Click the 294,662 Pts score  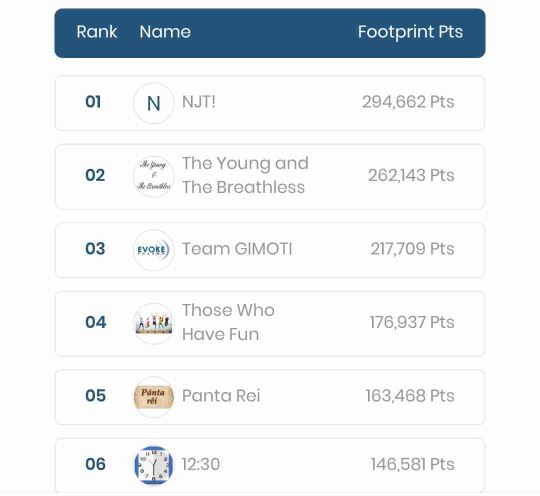click(408, 102)
